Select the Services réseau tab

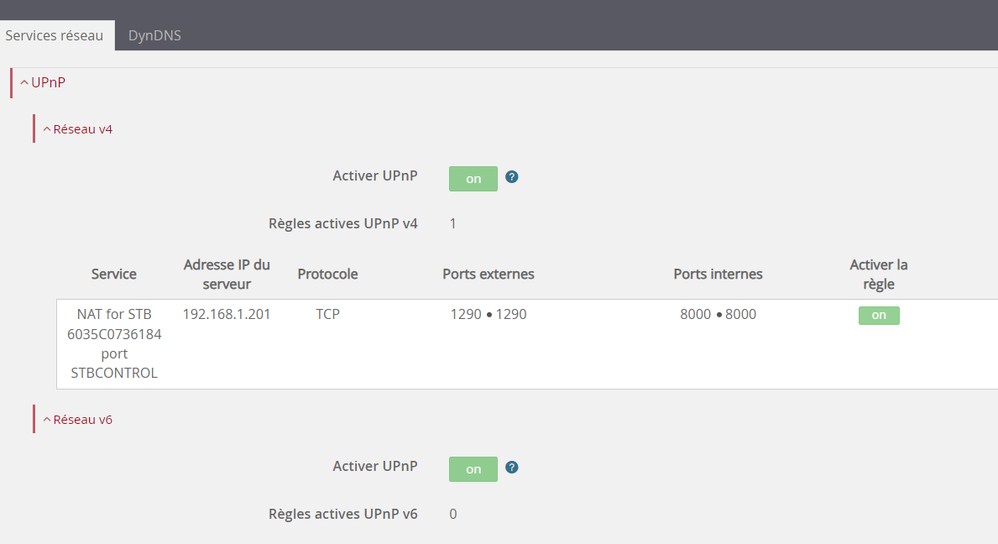tap(54, 35)
